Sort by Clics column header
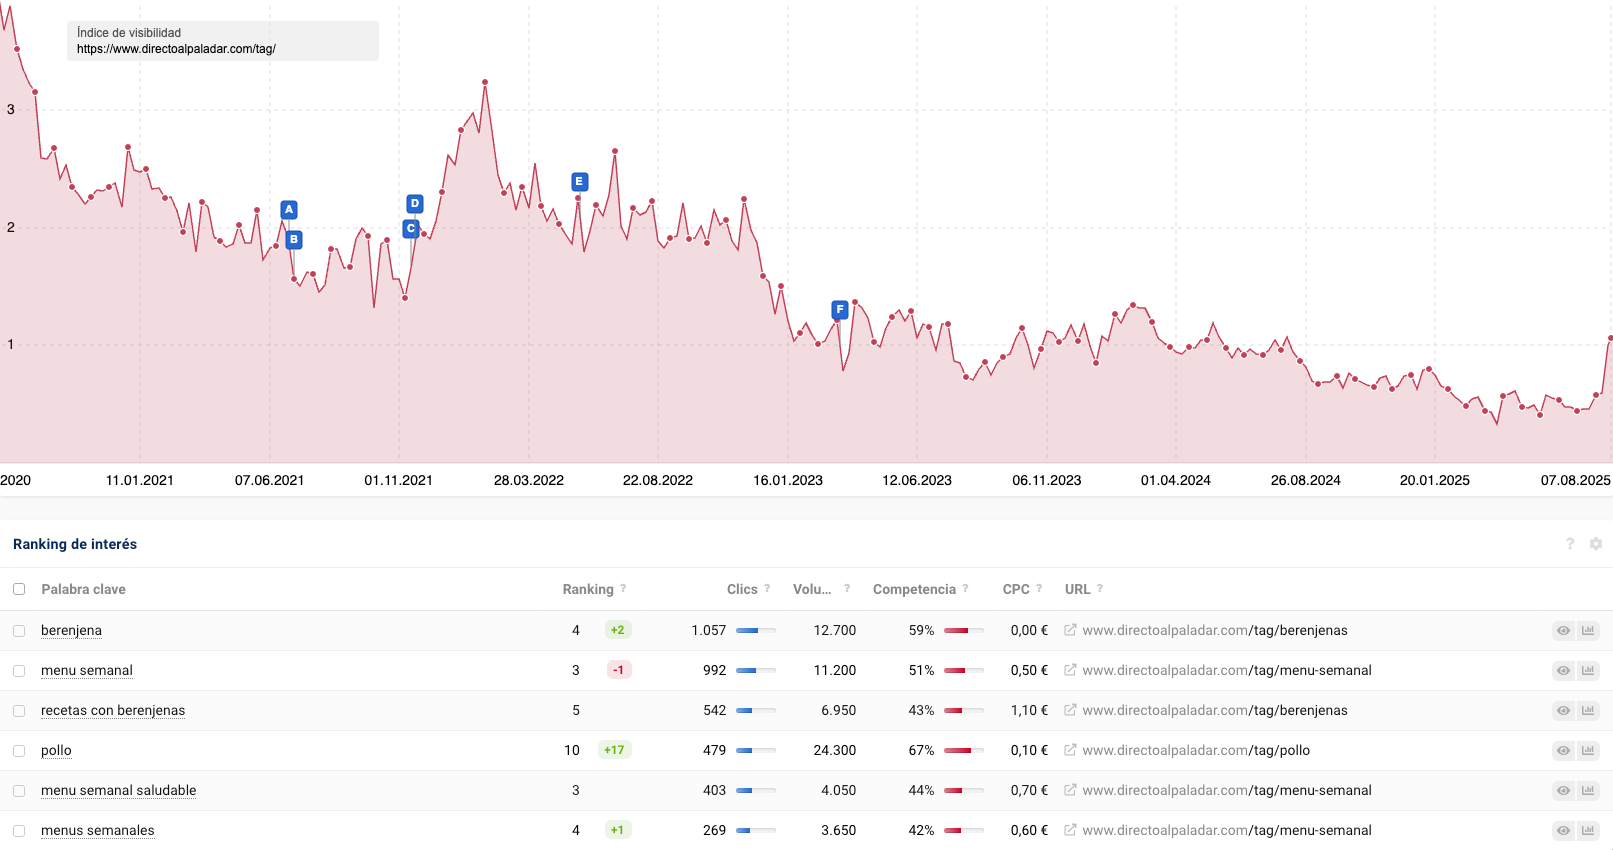Viewport: 1613px width, 850px height. tap(741, 589)
